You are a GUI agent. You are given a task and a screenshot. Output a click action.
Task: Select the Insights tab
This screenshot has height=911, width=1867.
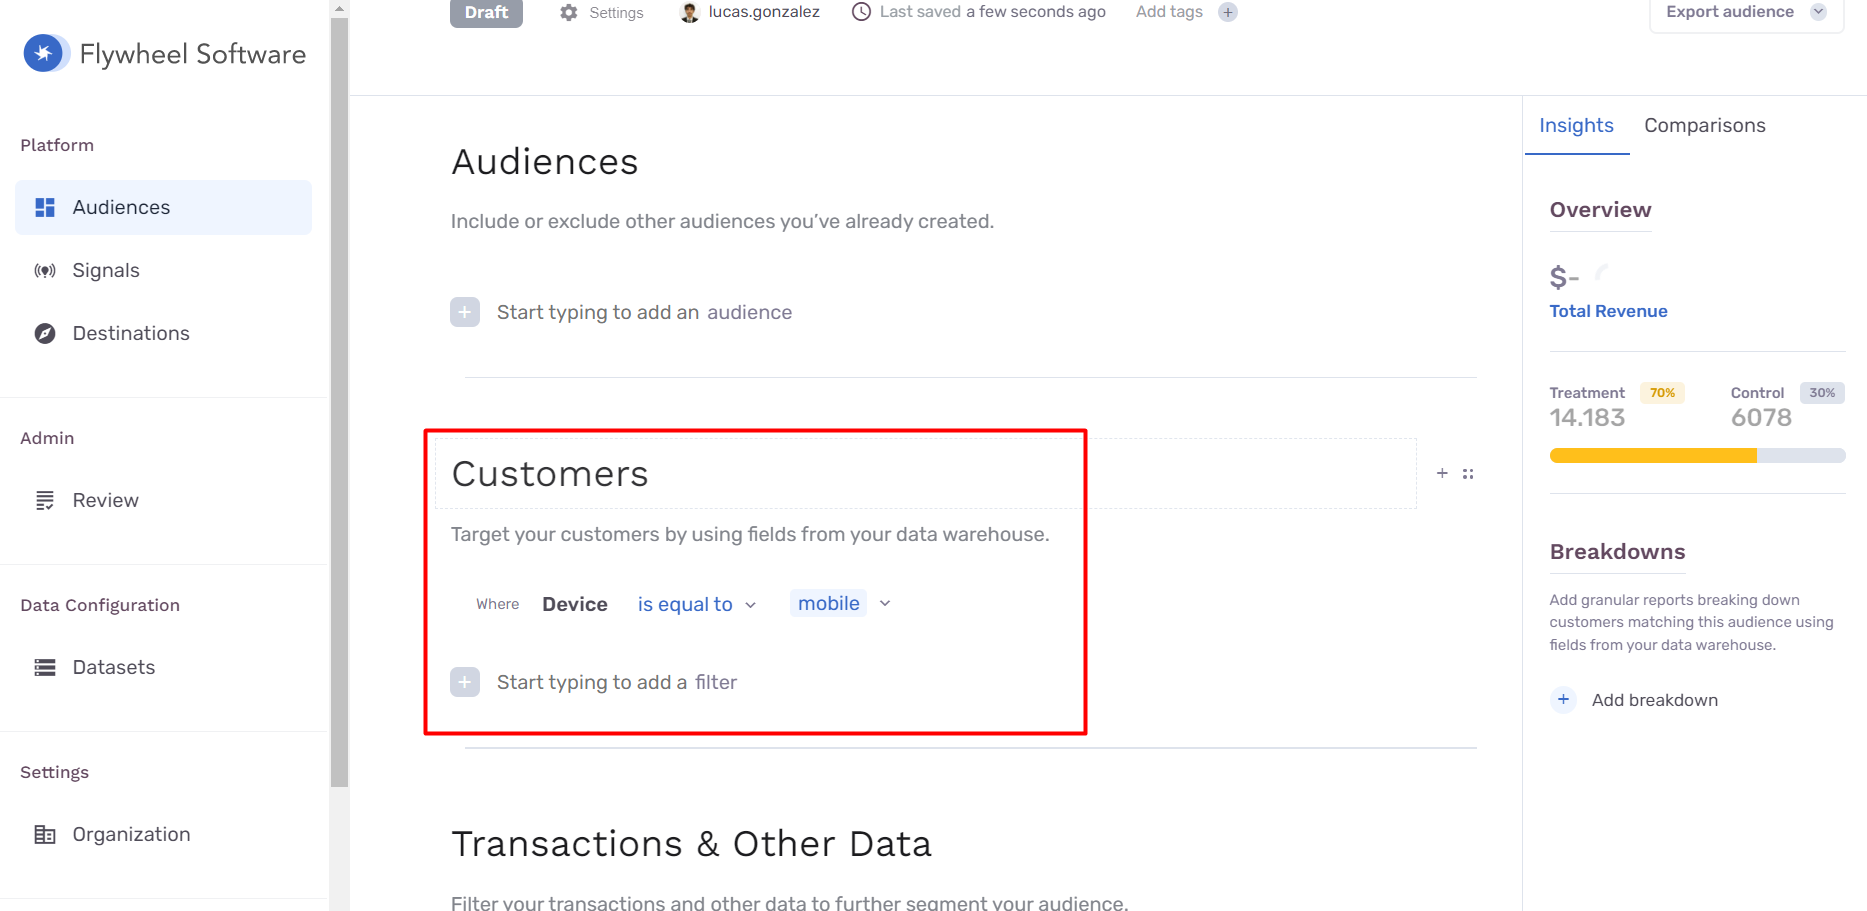coord(1576,126)
